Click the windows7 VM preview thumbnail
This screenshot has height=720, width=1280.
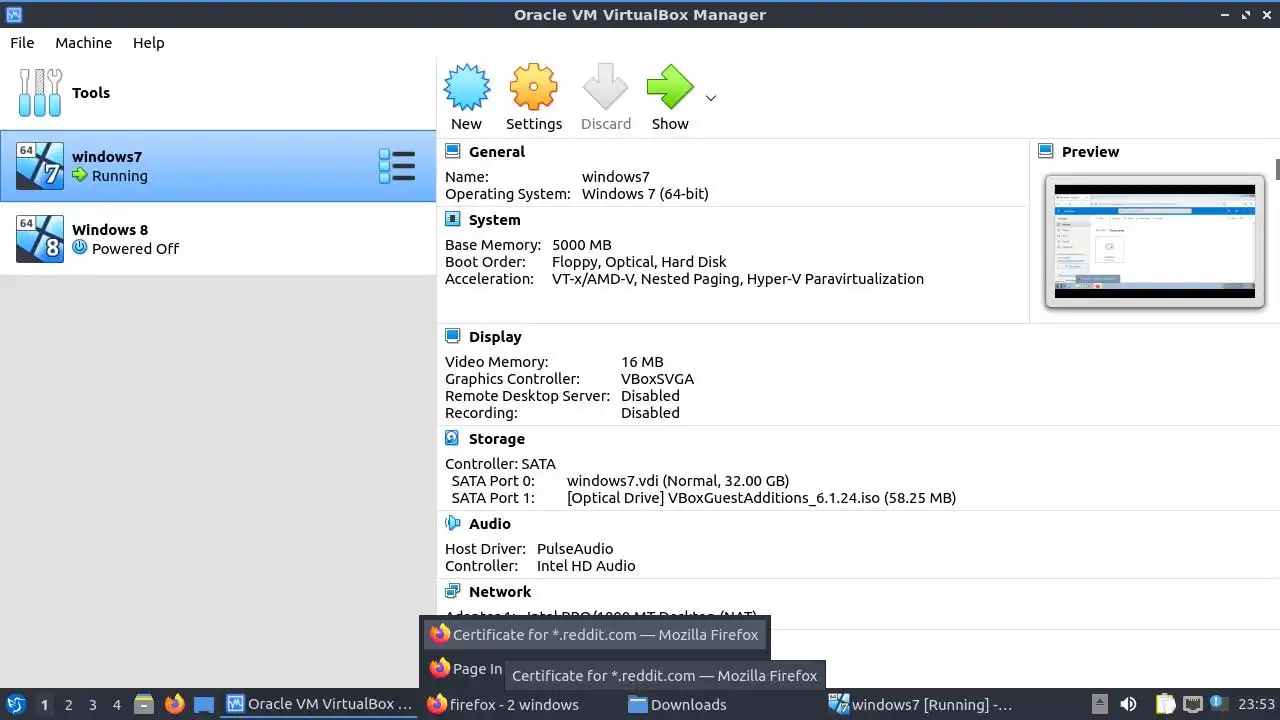[1155, 241]
